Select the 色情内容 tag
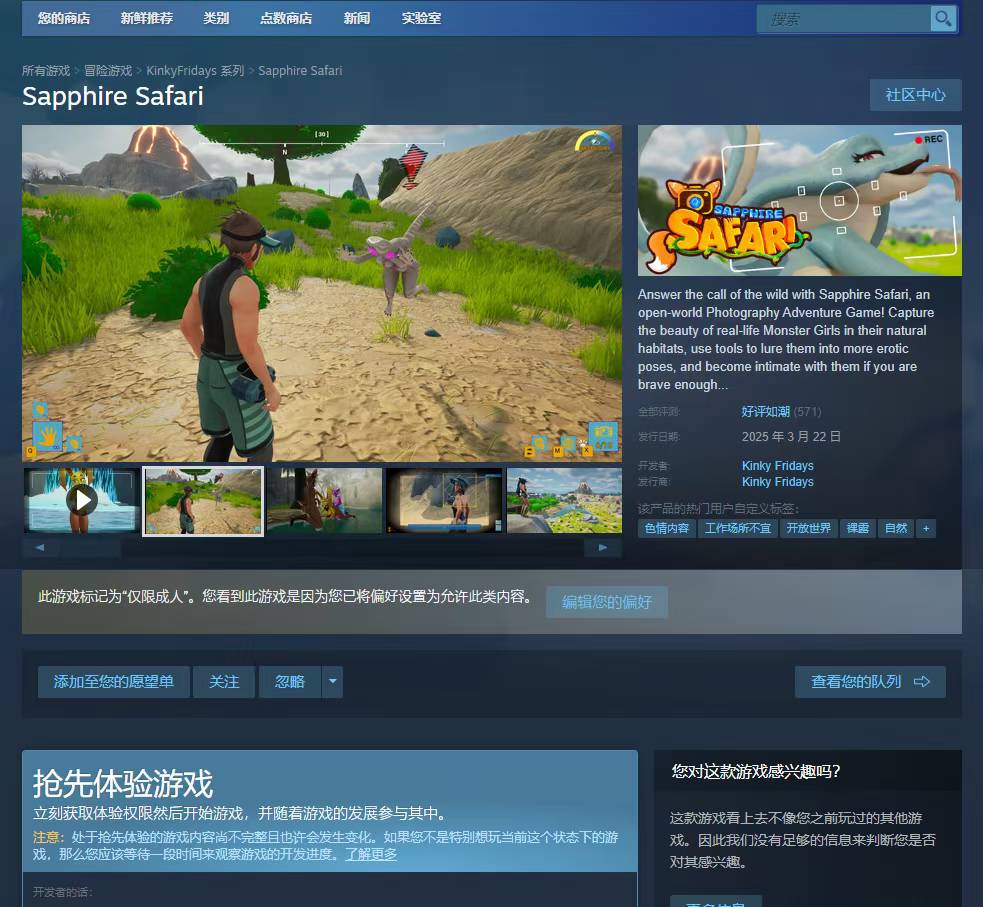 pos(666,528)
